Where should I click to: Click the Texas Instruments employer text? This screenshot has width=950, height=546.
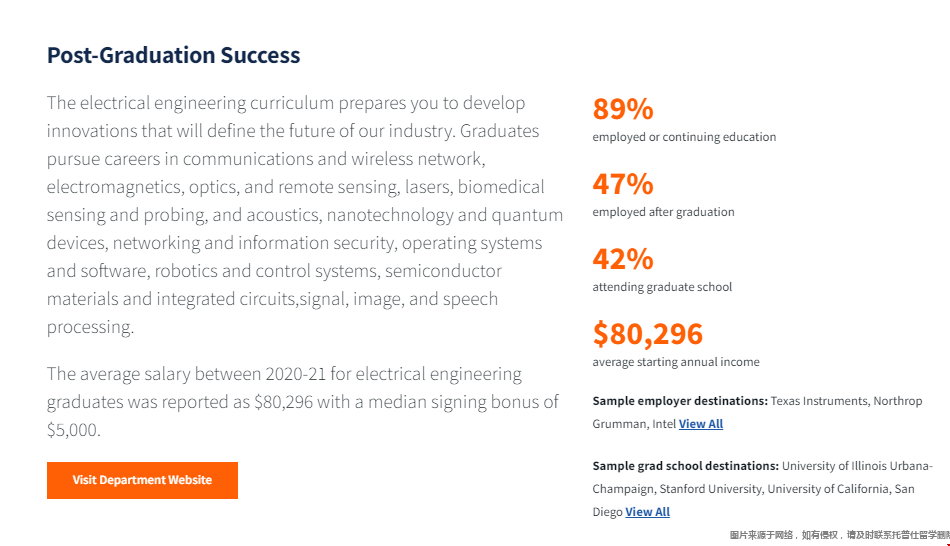click(819, 401)
